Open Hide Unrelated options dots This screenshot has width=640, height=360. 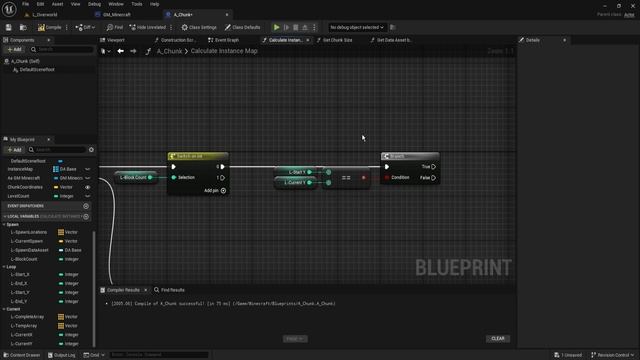click(171, 27)
